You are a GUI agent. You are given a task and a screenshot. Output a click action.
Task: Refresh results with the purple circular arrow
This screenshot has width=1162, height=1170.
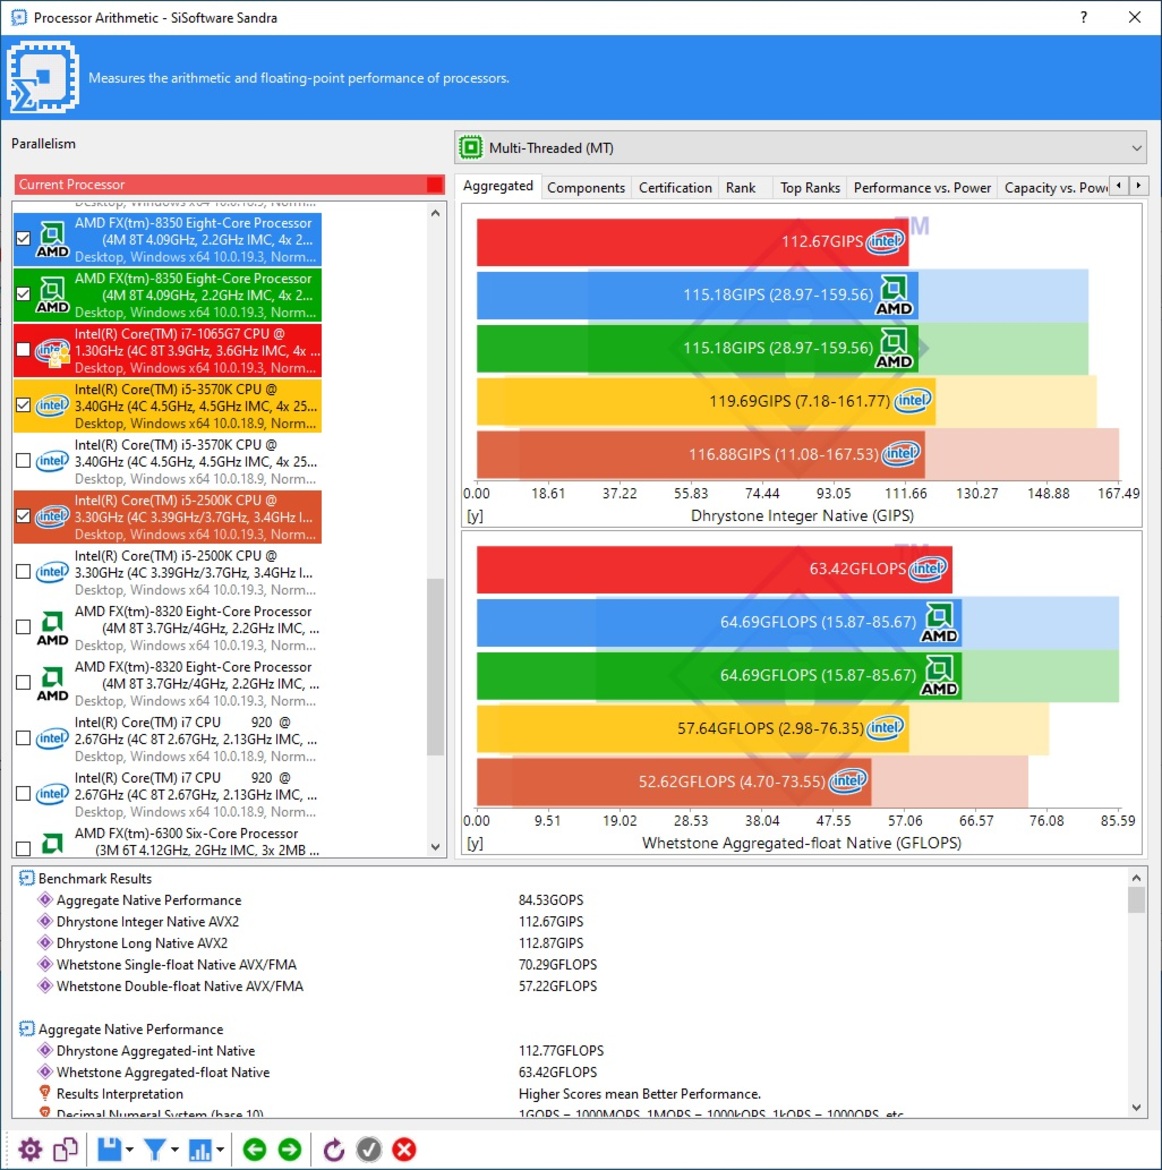(x=334, y=1149)
